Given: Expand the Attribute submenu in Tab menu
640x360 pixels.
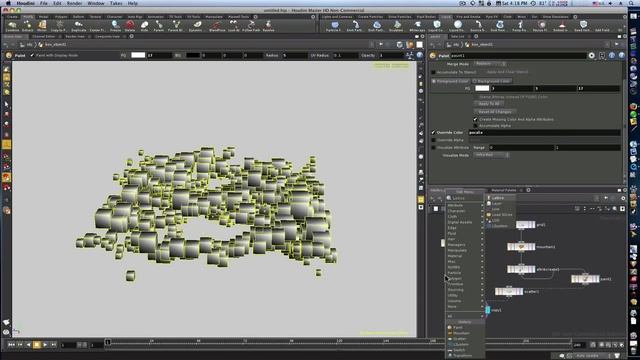Looking at the screenshot, I should pos(464,205).
